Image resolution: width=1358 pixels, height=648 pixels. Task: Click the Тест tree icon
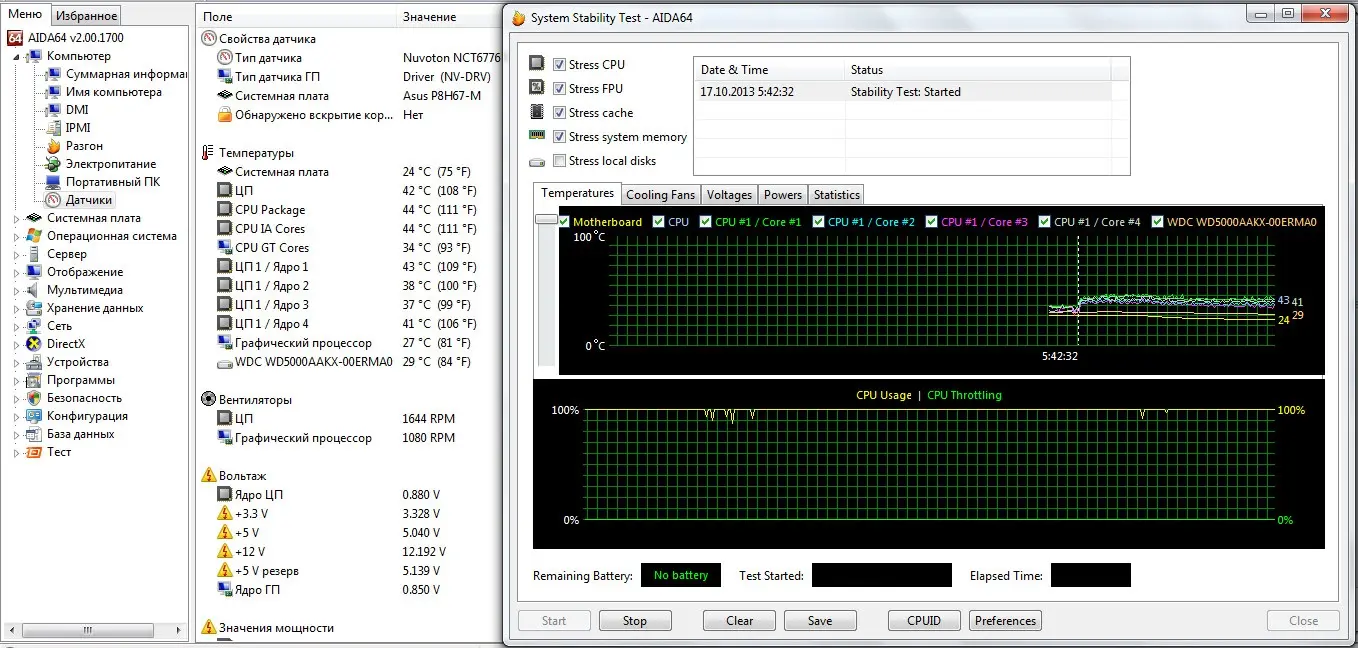coord(34,452)
